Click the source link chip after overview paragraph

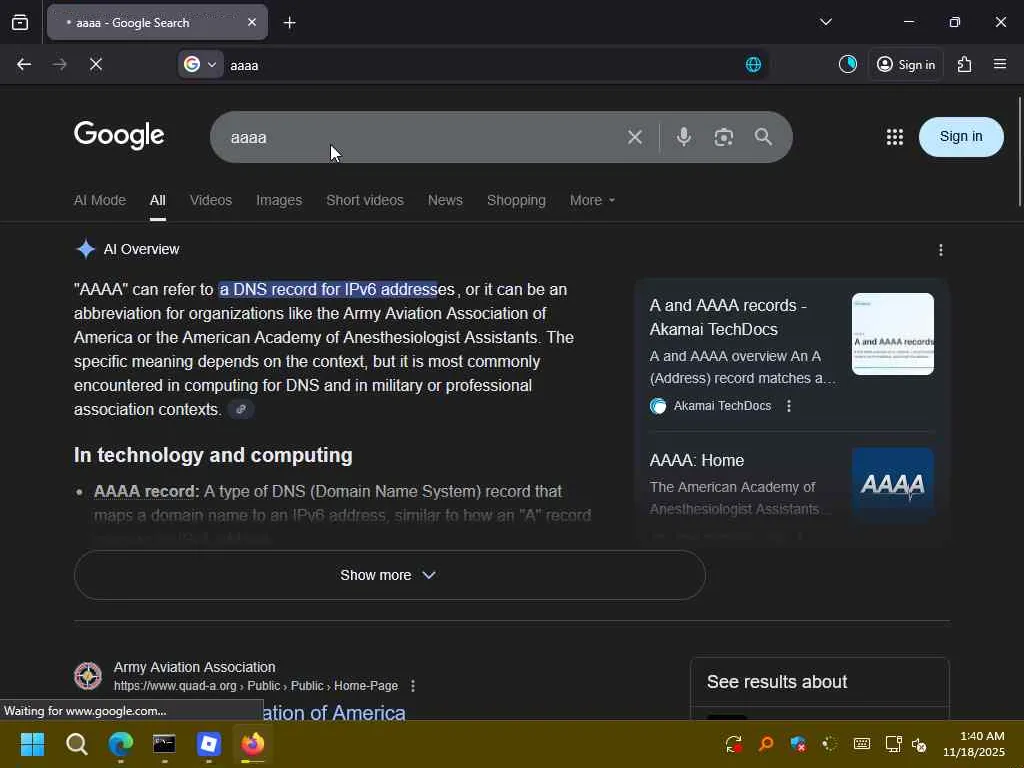pyautogui.click(x=241, y=409)
